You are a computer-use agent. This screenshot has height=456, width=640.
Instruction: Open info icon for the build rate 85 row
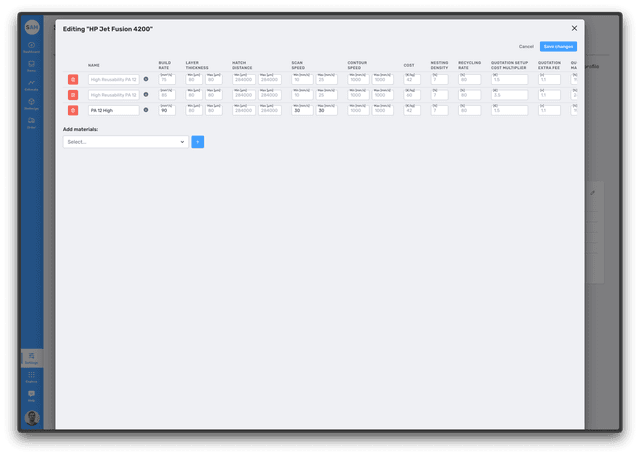click(146, 94)
